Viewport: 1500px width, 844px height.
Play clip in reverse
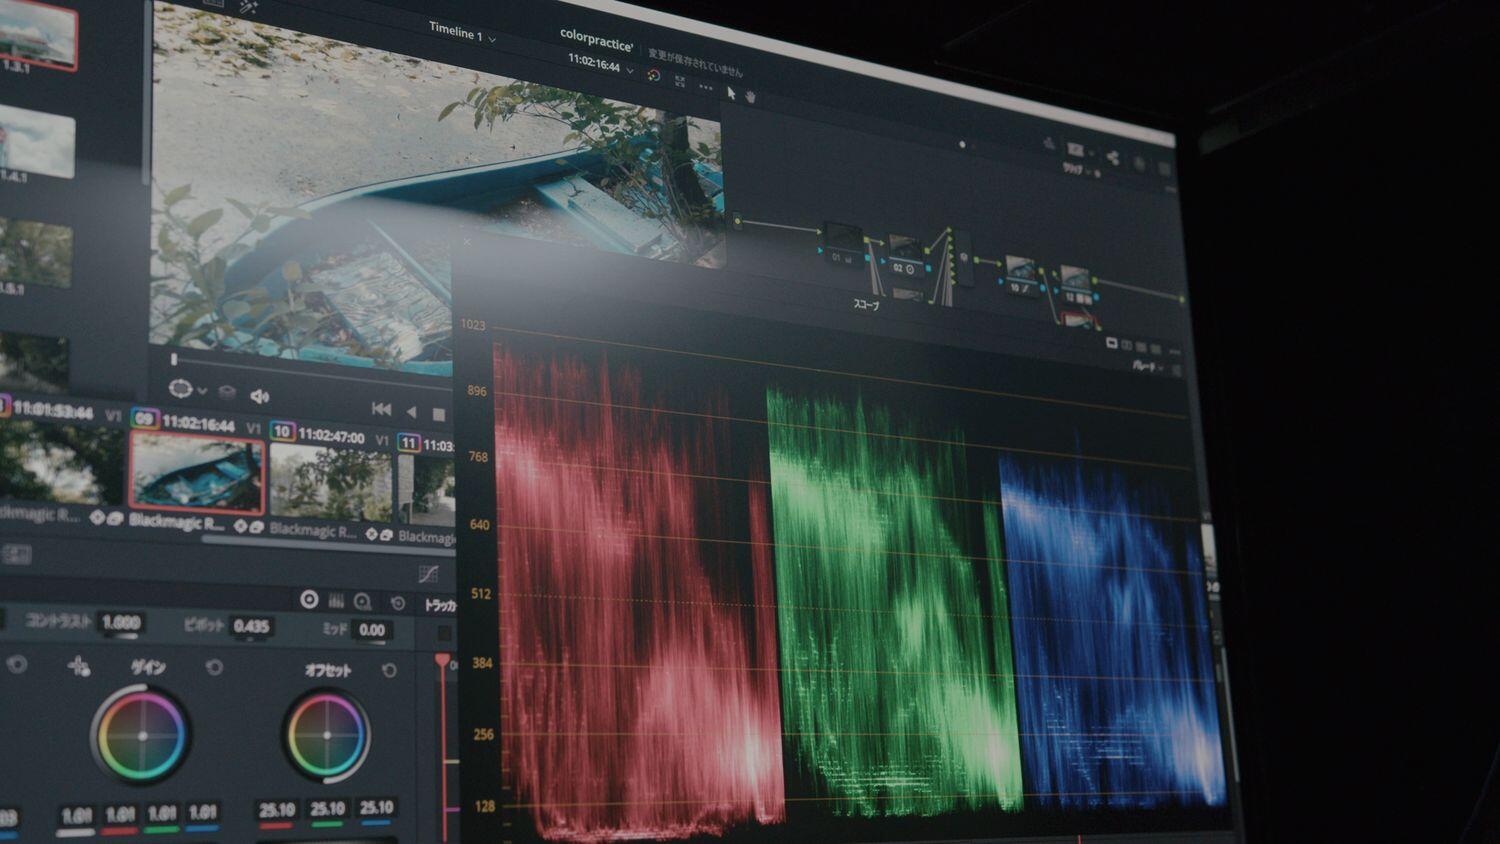click(411, 411)
